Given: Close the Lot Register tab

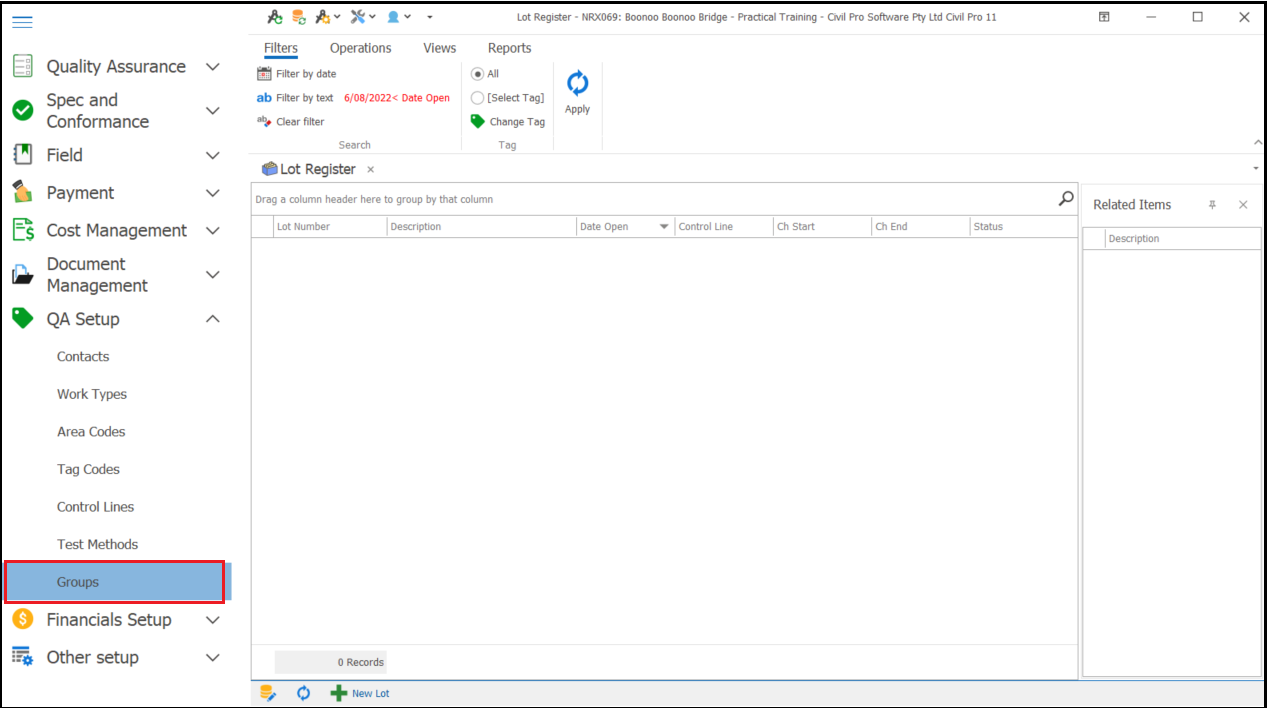Looking at the screenshot, I should point(370,170).
